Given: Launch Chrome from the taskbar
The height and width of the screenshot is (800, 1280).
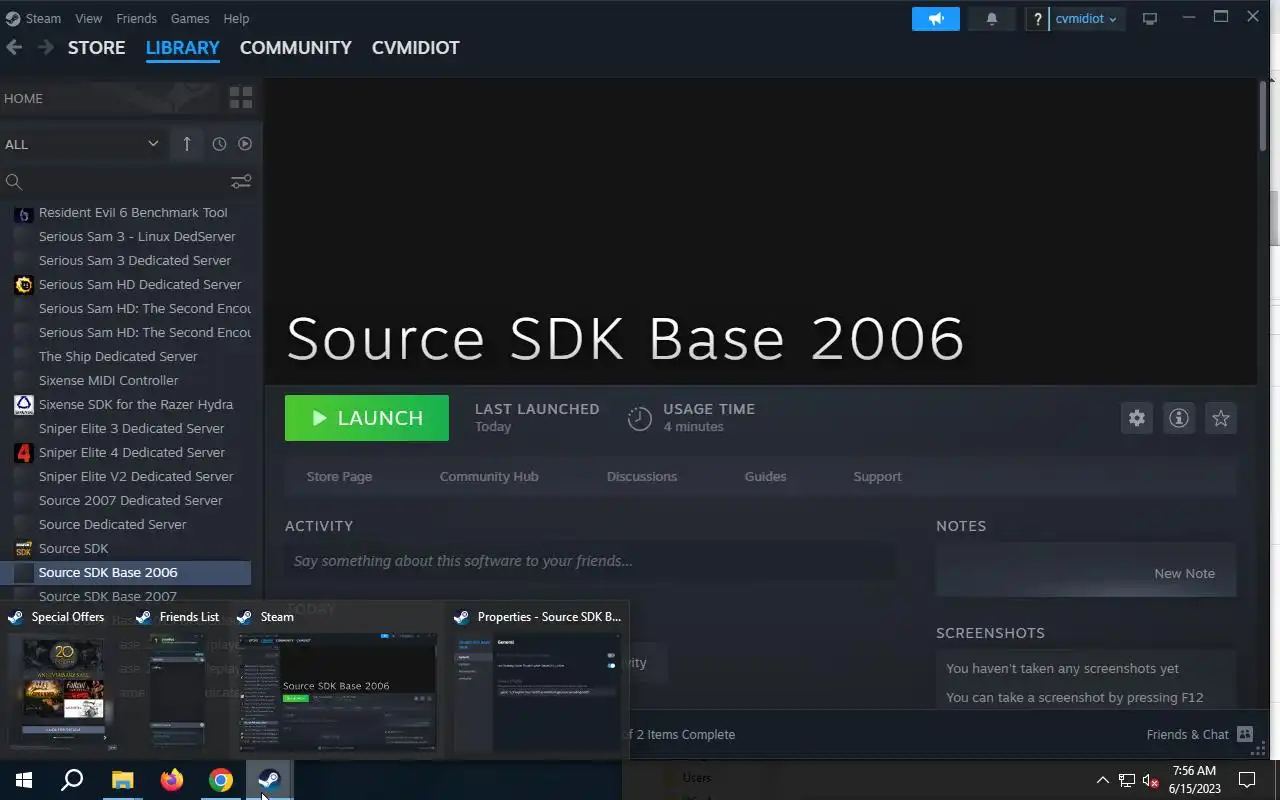Looking at the screenshot, I should click(221, 780).
